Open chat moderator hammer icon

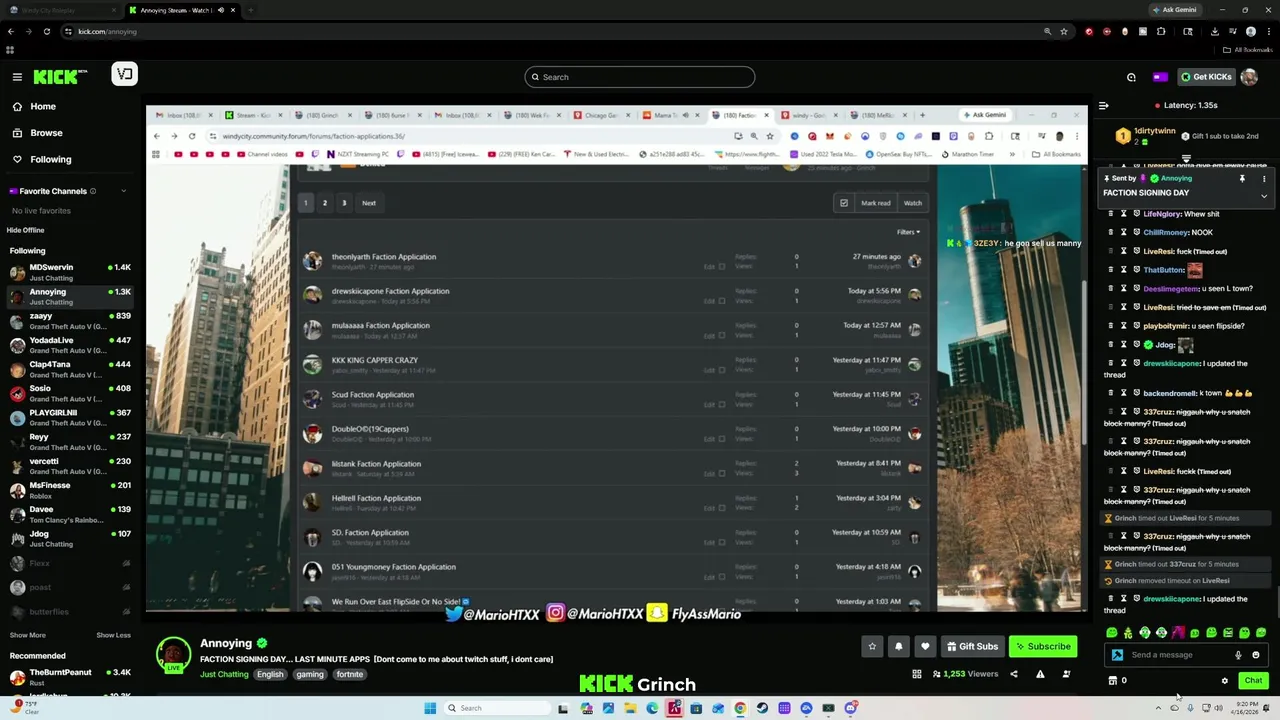pyautogui.click(x=1117, y=655)
